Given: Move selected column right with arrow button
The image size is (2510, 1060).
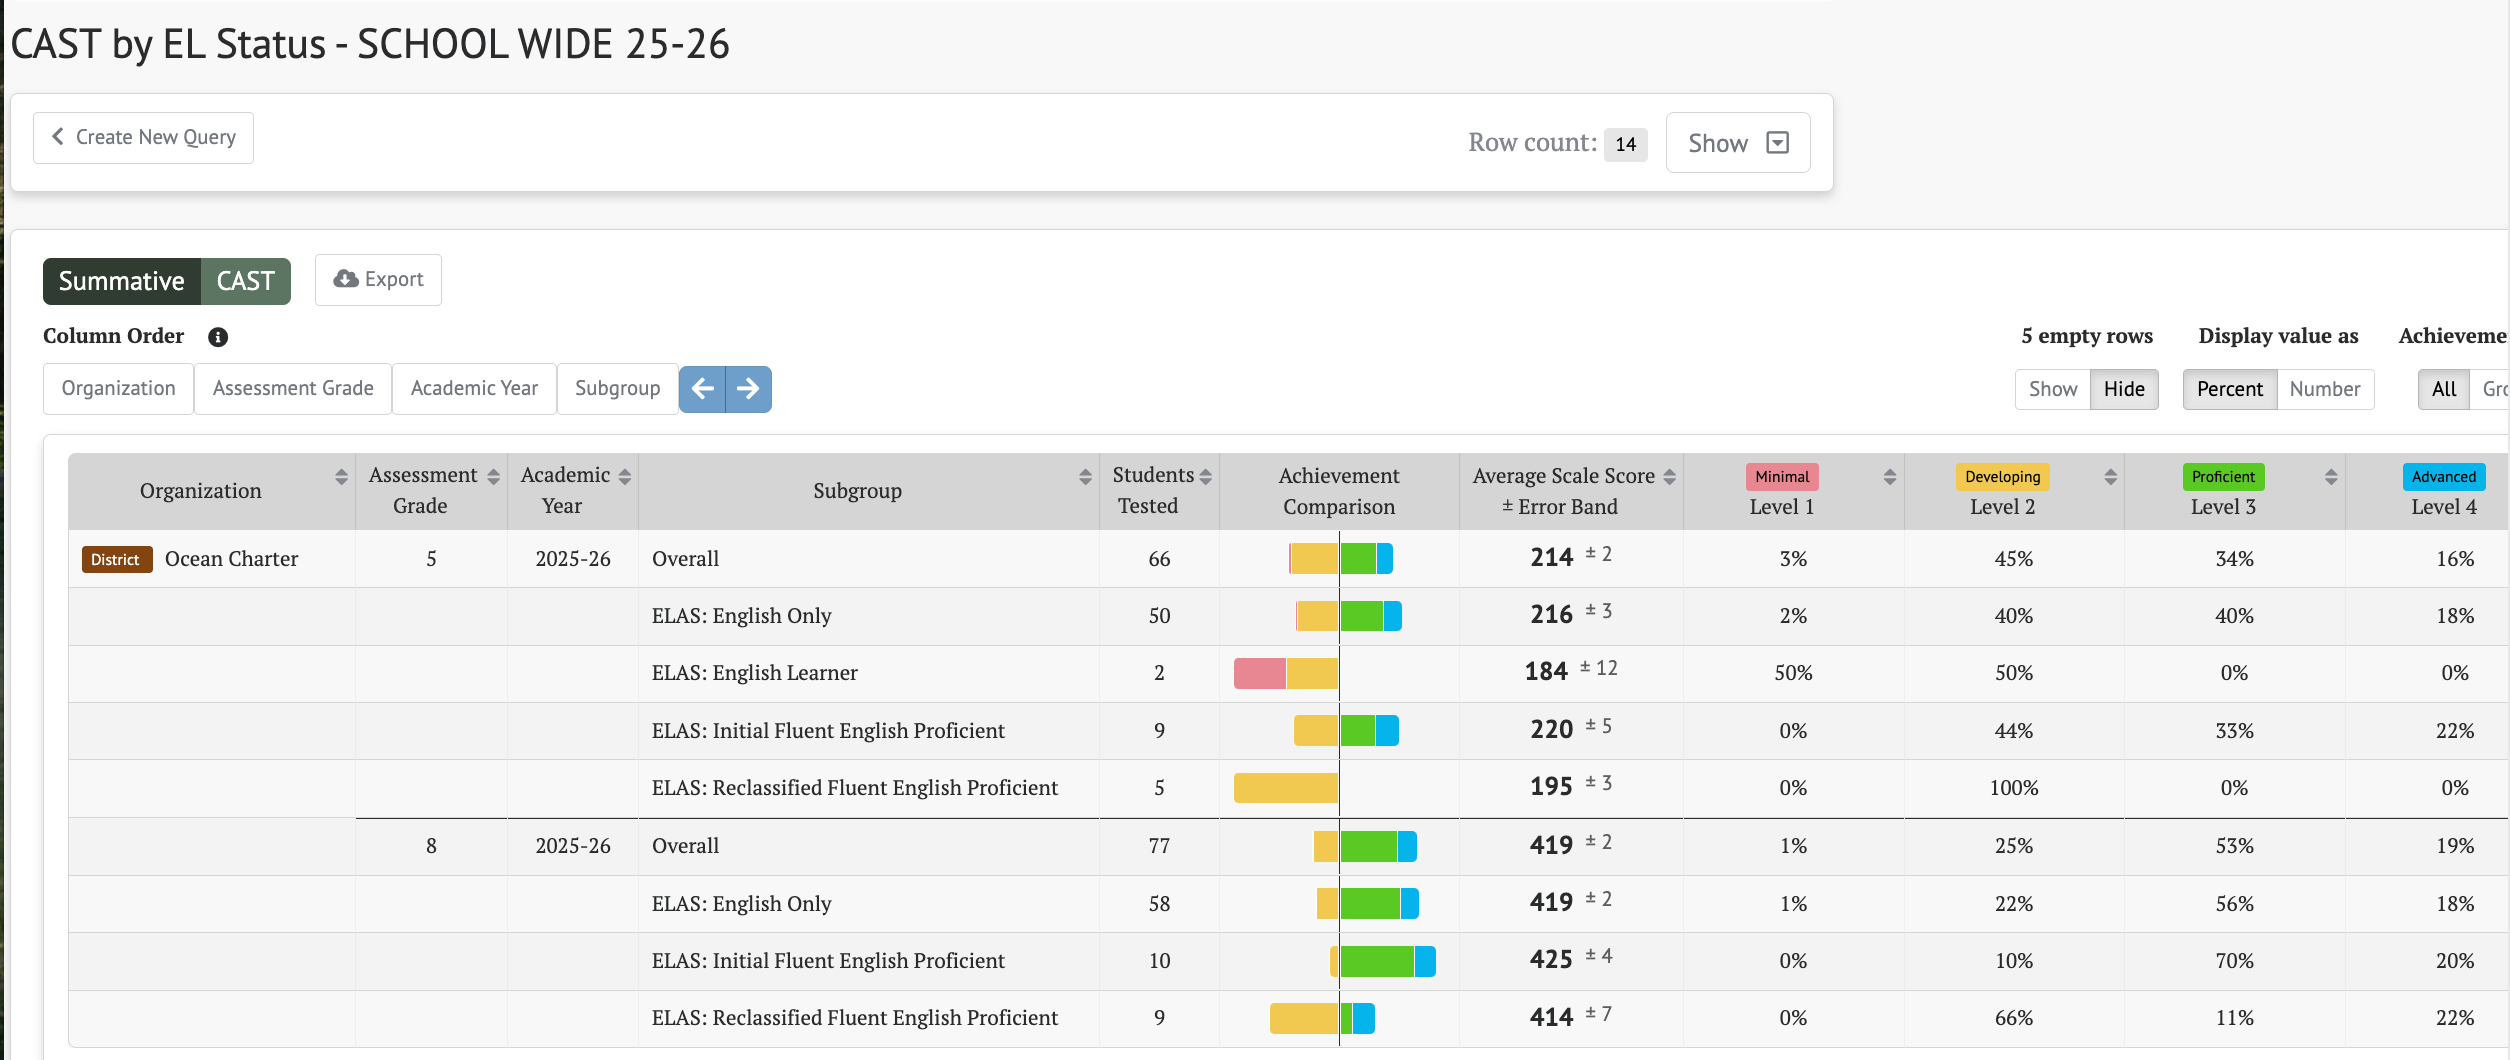Looking at the screenshot, I should pyautogui.click(x=748, y=389).
